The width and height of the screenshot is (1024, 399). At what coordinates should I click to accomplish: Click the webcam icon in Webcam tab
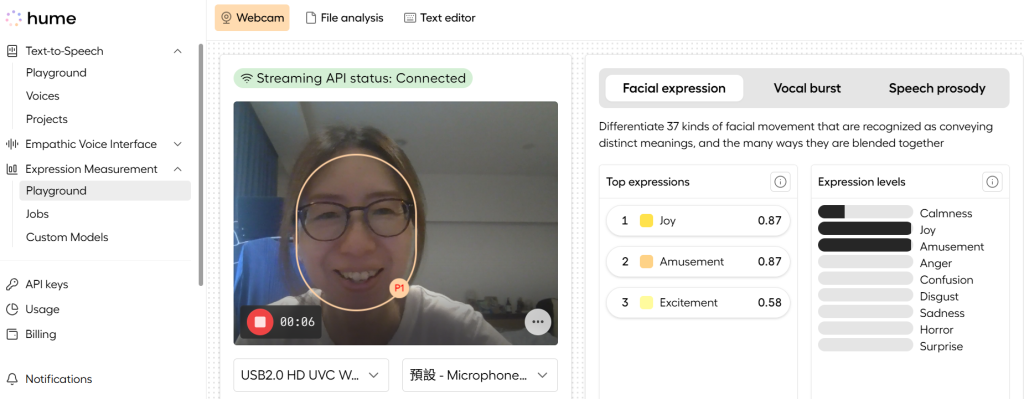pos(227,18)
